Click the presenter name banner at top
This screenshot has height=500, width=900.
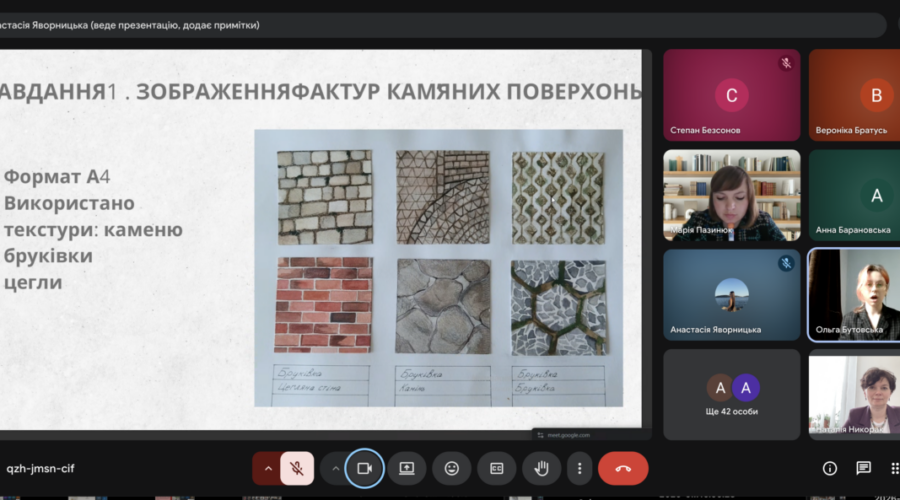pos(442,25)
